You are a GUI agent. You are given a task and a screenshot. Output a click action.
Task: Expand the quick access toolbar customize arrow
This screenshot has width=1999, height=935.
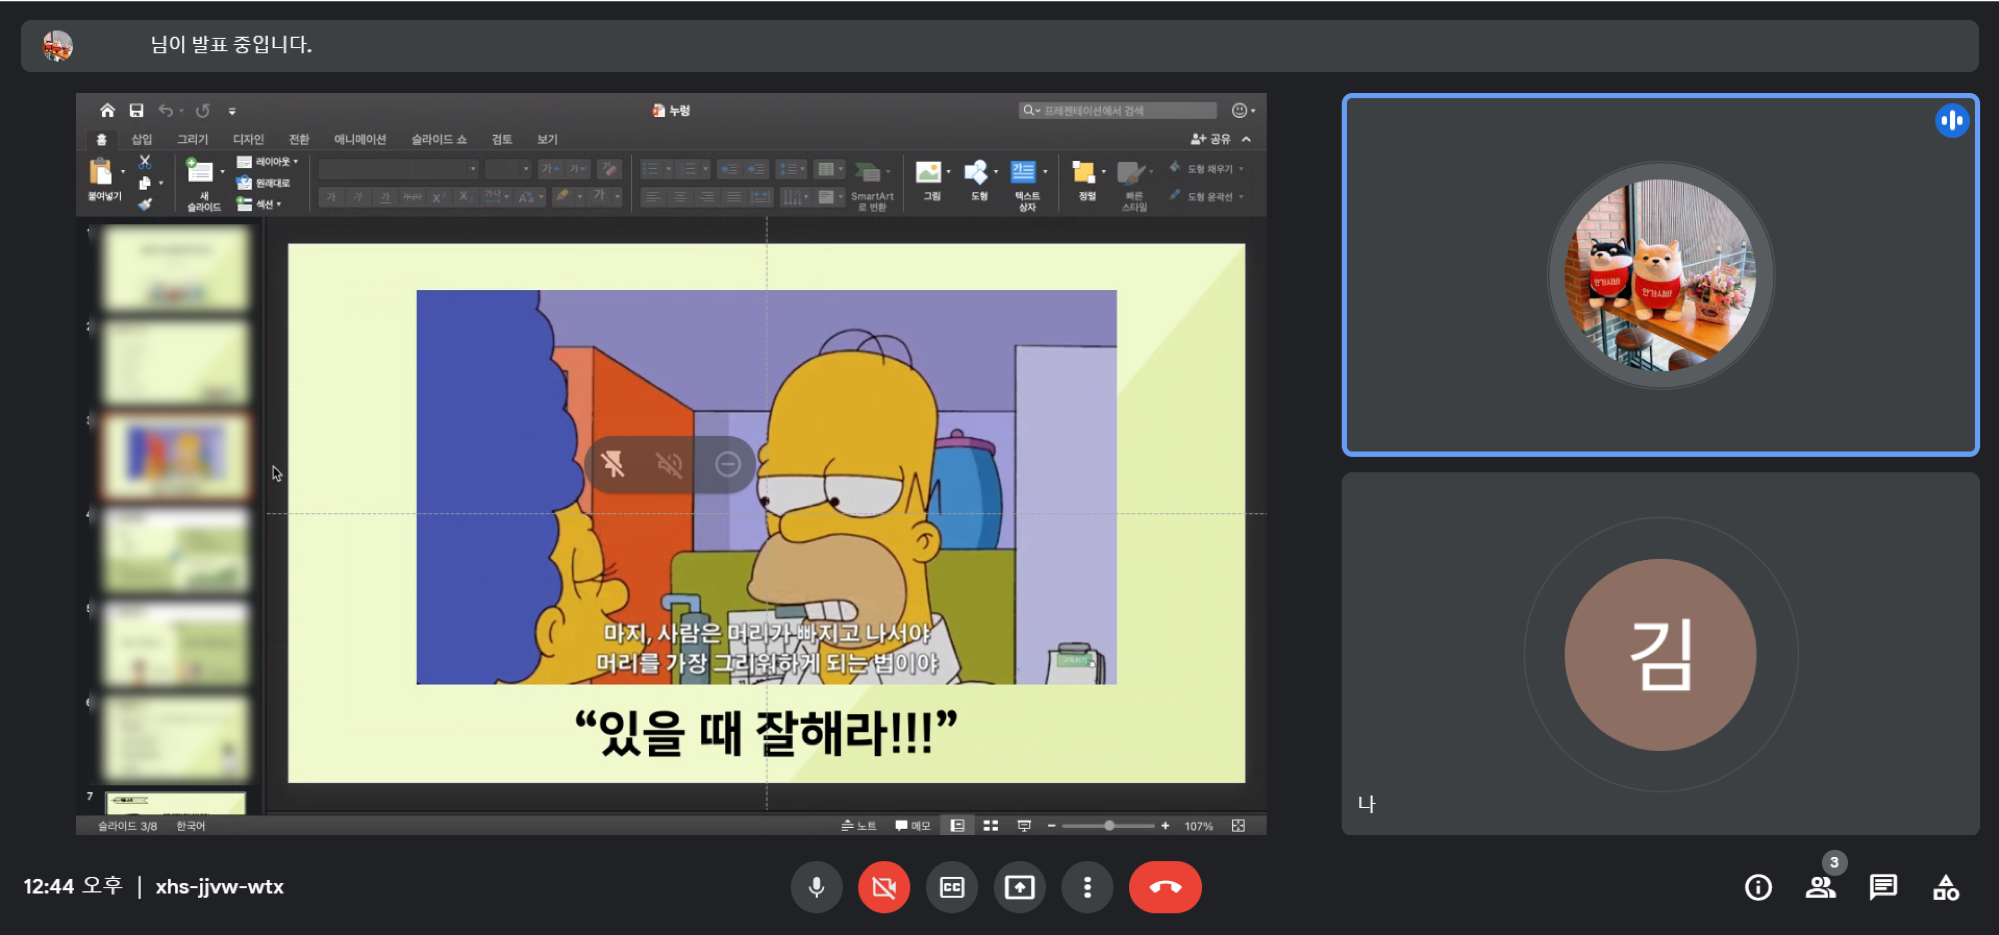(x=232, y=111)
